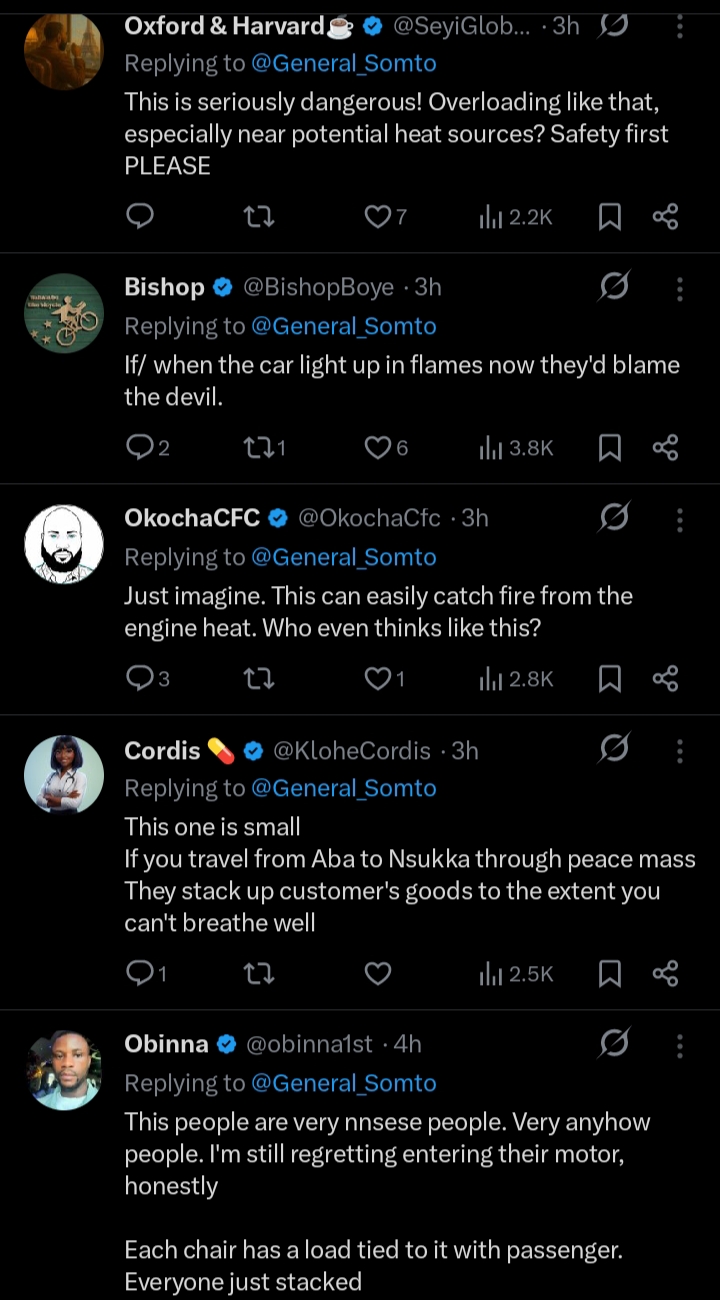Open three-dot menu on Cordis's tweet
The image size is (720, 1300).
(680, 750)
